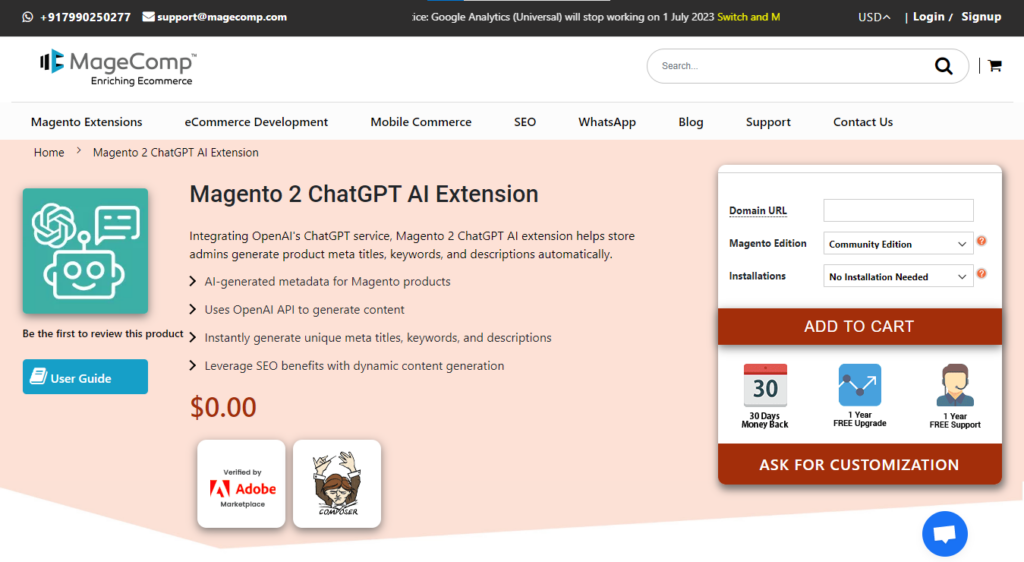This screenshot has height=562, width=1024.
Task: Open the SEO menu item
Action: pyautogui.click(x=525, y=122)
